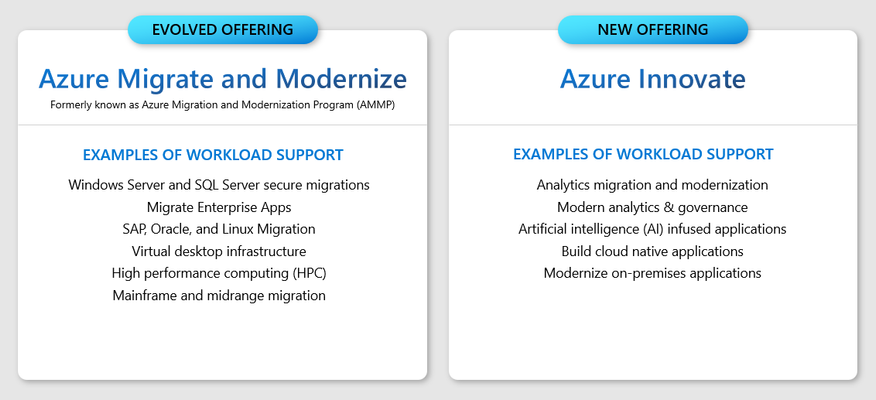
Task: Click left card's Examples of Workload Support heading
Action: pos(213,155)
